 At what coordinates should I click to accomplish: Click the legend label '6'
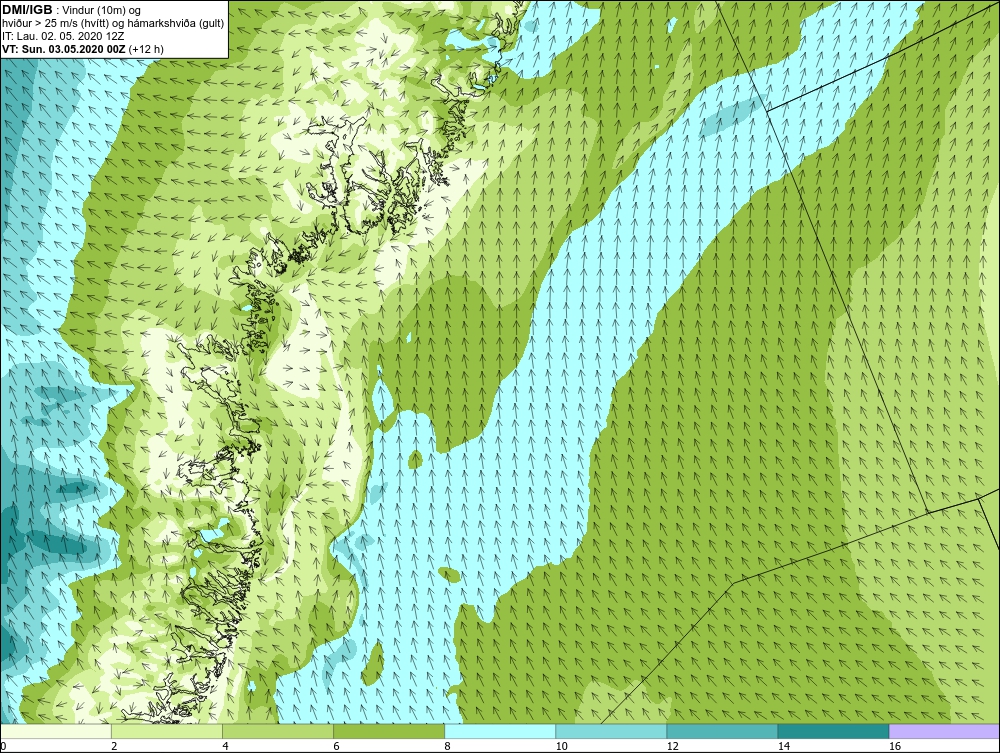[336, 746]
